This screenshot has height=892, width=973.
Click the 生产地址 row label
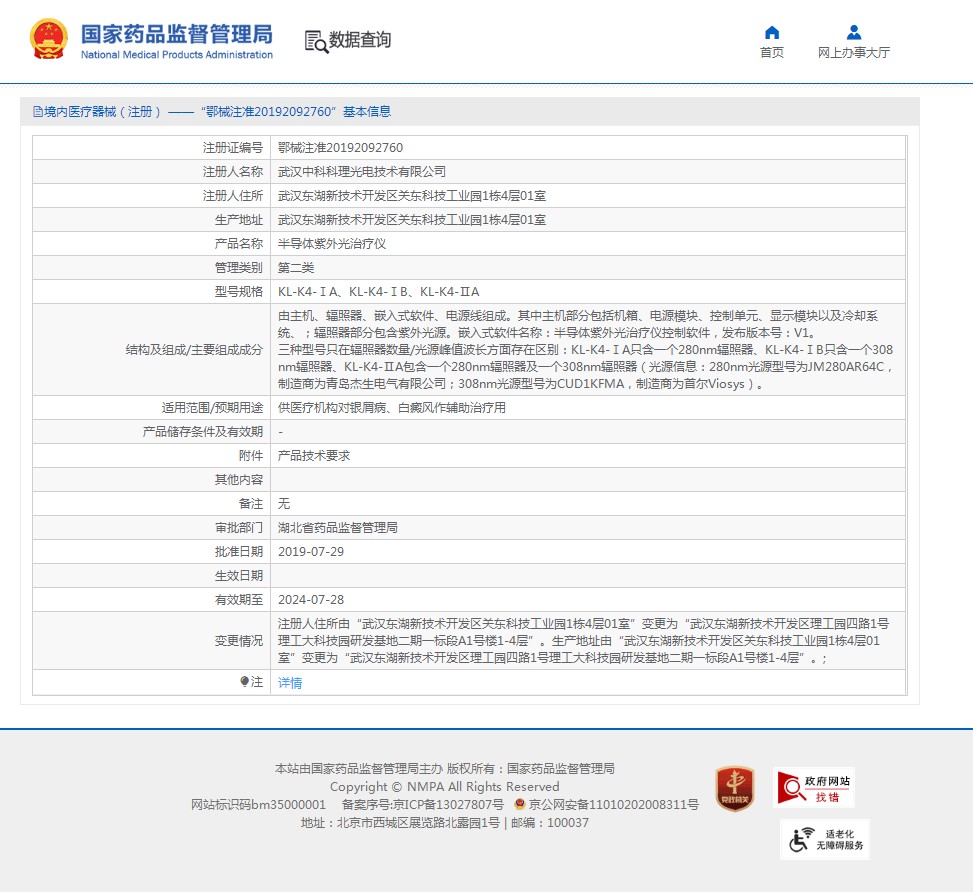[x=239, y=220]
